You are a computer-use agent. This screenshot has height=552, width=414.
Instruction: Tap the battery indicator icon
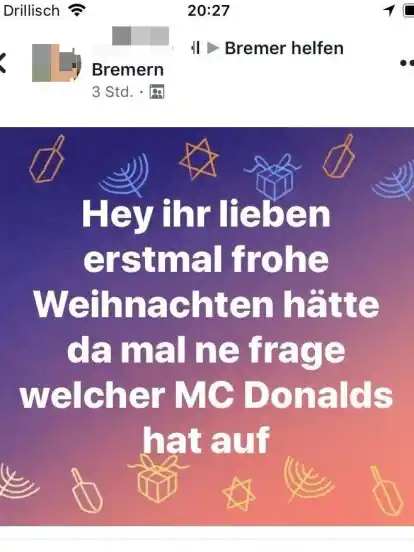[x=409, y=10]
